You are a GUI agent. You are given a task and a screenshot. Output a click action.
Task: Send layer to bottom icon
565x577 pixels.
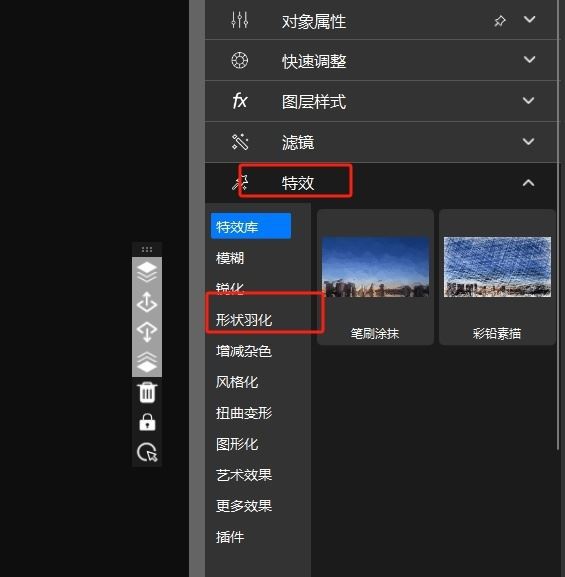click(x=147, y=362)
